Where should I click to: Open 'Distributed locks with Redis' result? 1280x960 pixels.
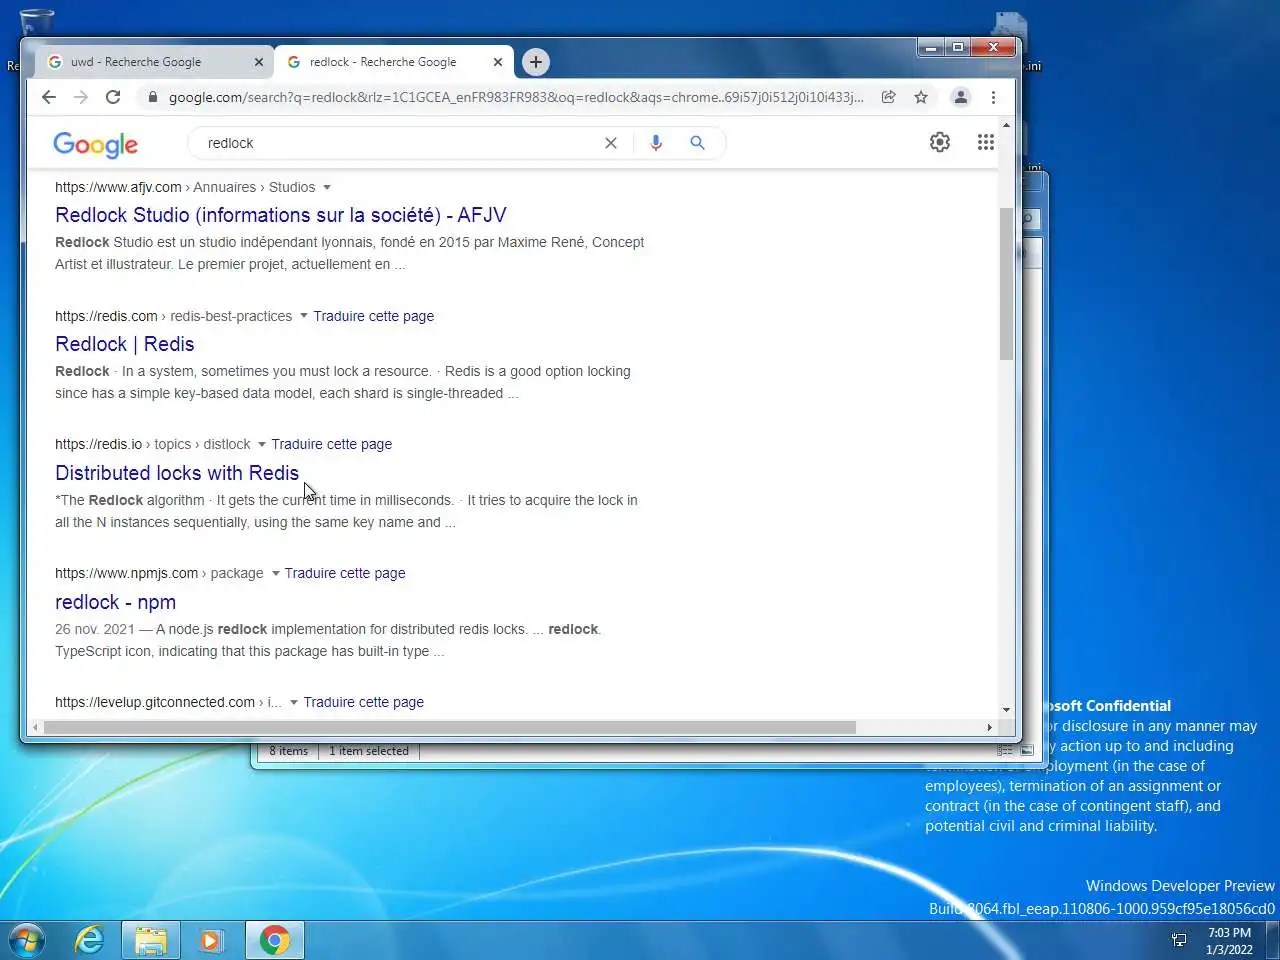[177, 473]
